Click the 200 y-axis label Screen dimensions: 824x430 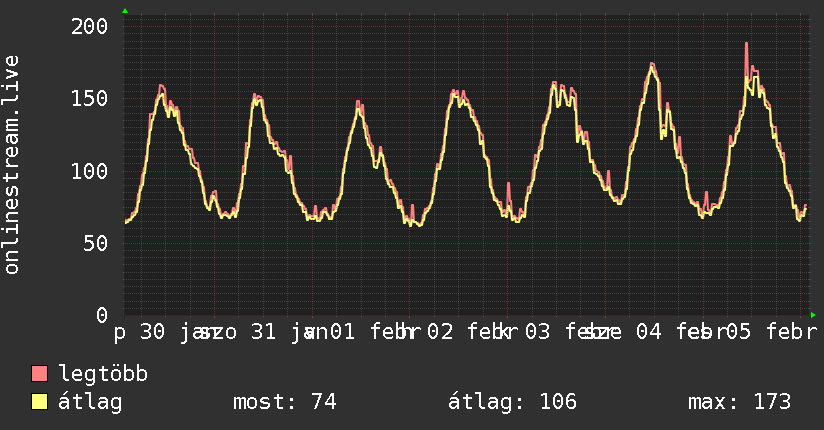click(x=89, y=26)
